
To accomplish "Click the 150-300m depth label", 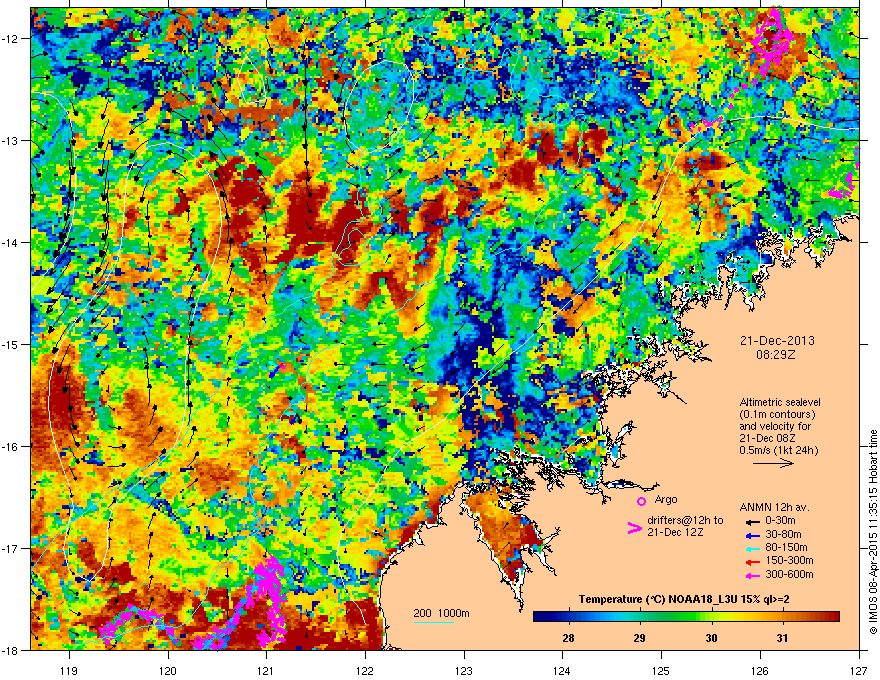I will 789,560.
